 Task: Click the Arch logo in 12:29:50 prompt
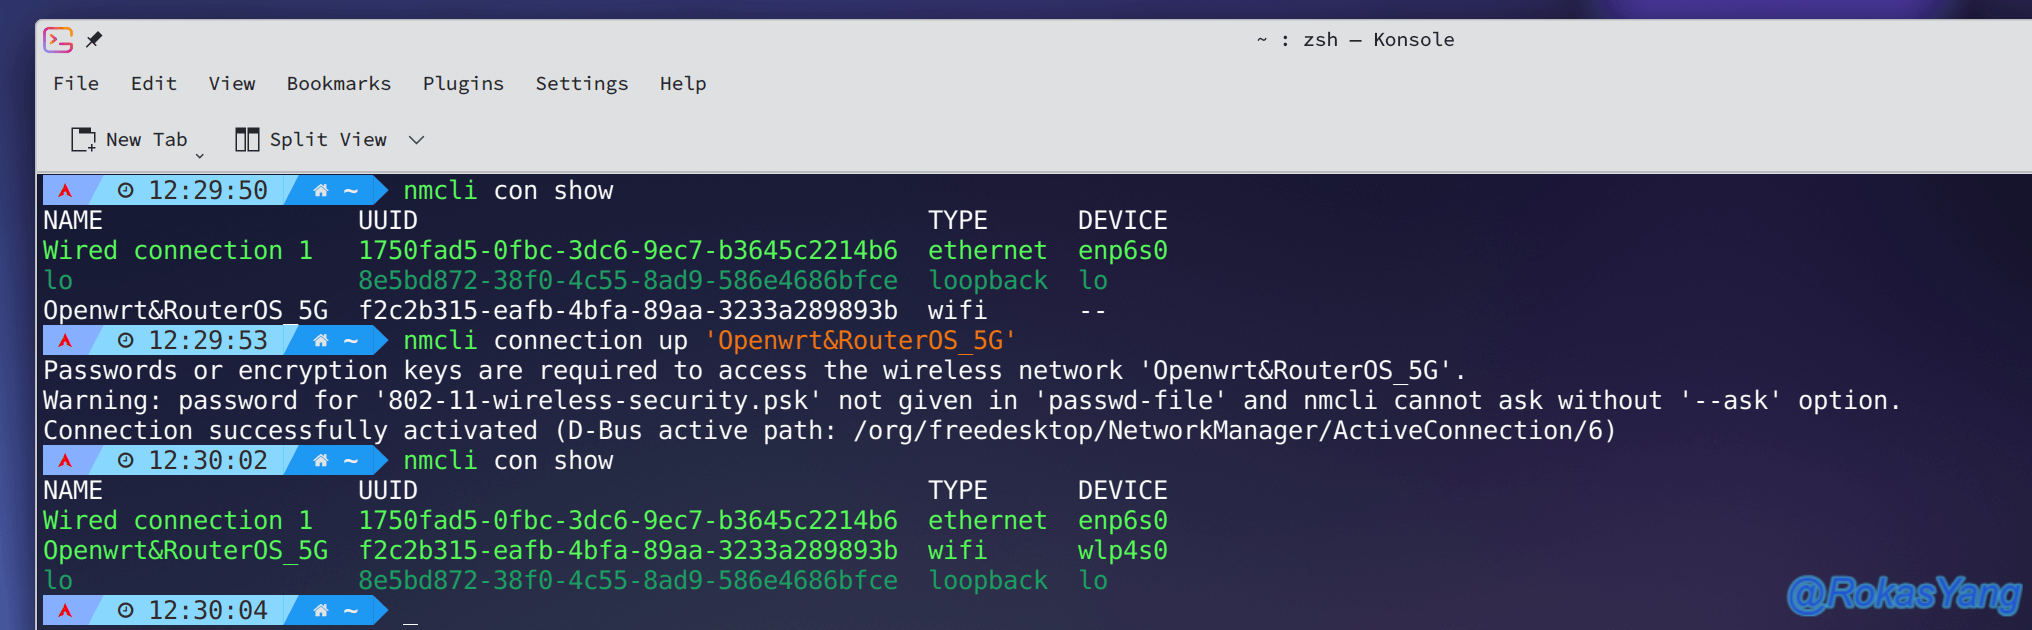(65, 190)
